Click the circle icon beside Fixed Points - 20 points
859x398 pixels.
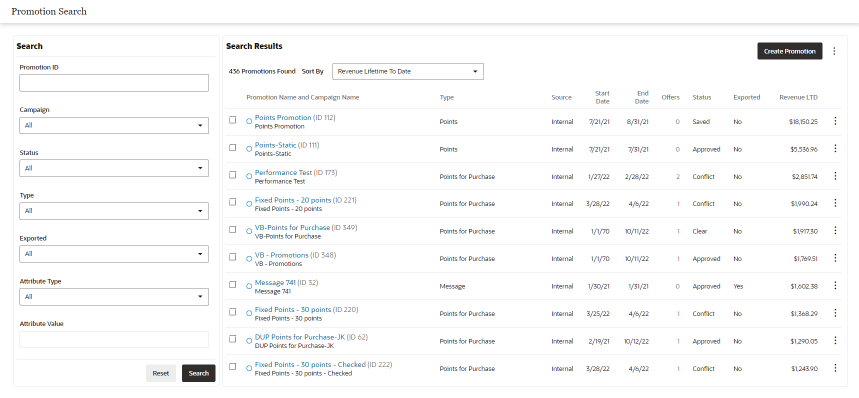(x=249, y=204)
